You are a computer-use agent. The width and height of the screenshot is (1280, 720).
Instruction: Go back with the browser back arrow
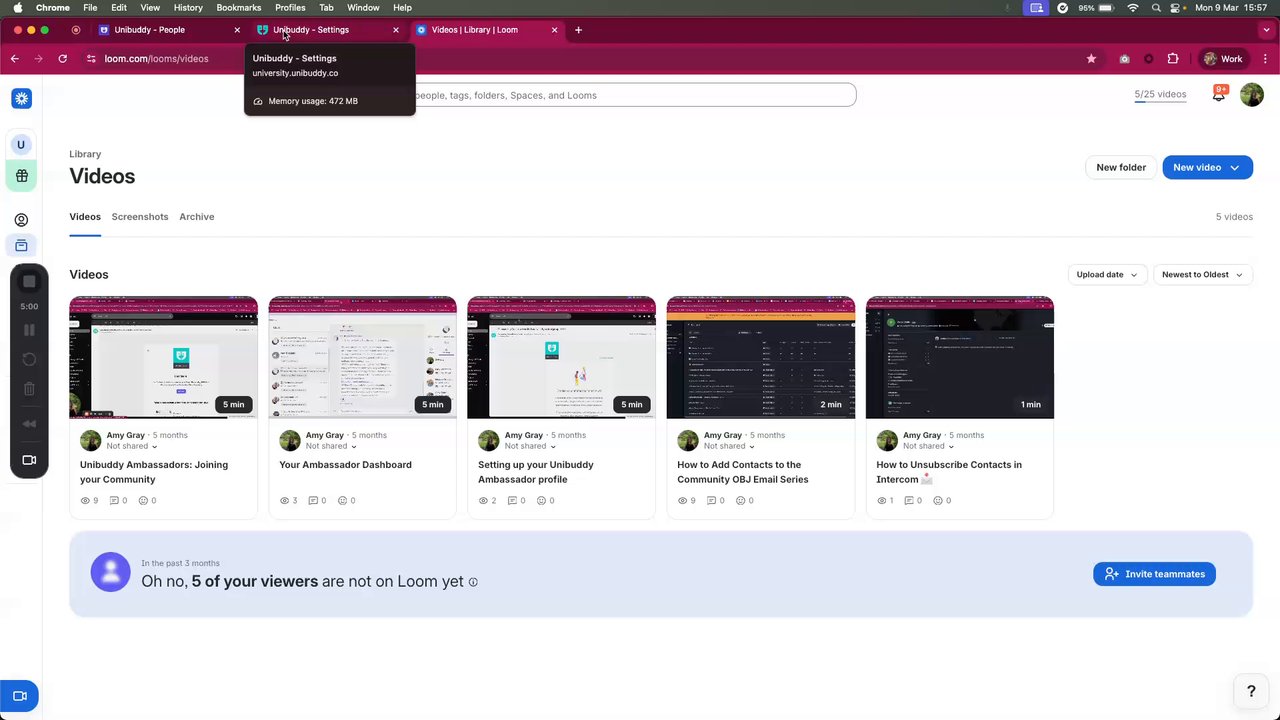[15, 59]
